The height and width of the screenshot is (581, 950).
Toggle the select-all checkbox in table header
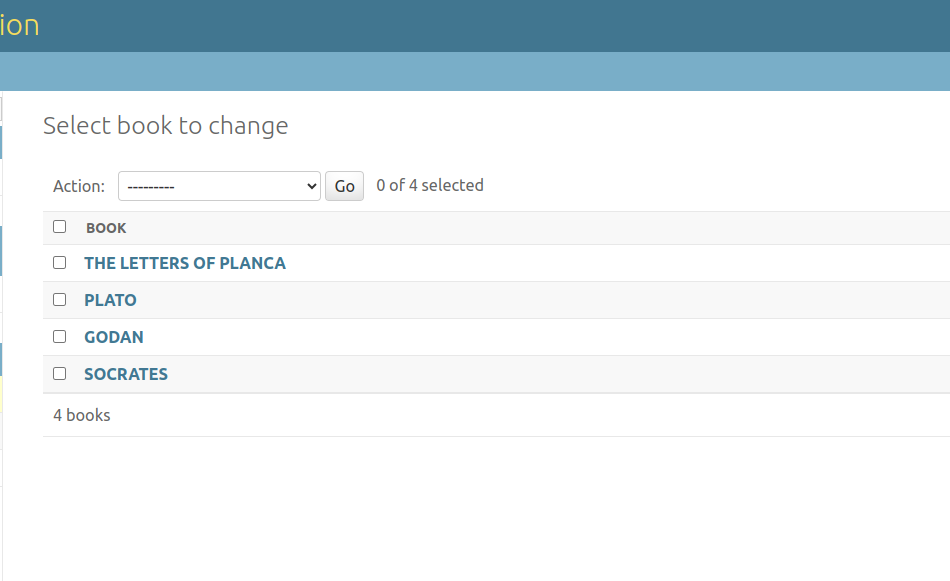point(60,227)
